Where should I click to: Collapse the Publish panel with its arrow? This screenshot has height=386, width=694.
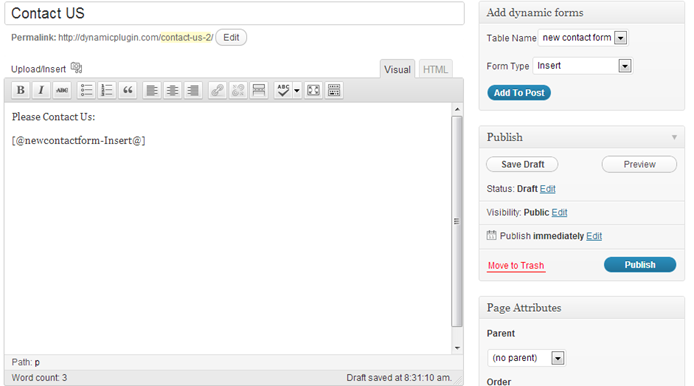(x=674, y=137)
